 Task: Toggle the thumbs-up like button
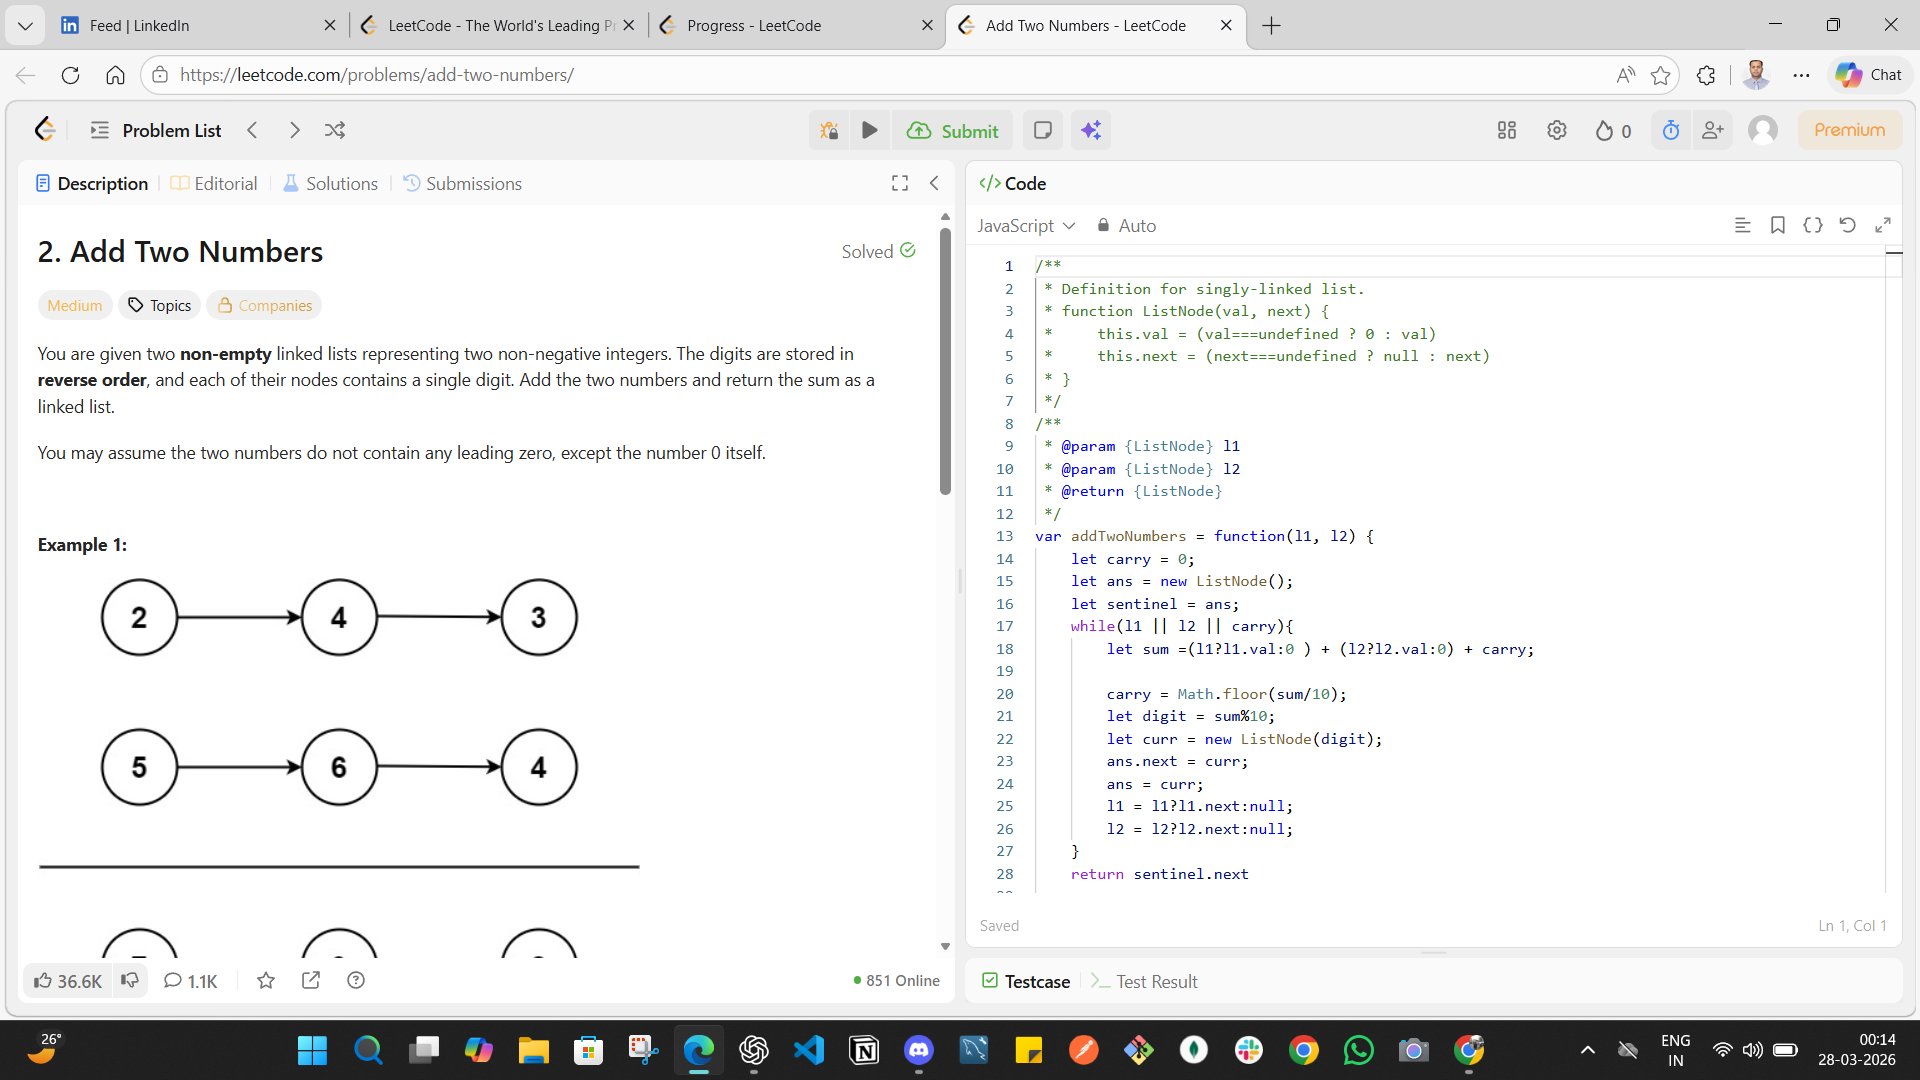(68, 980)
